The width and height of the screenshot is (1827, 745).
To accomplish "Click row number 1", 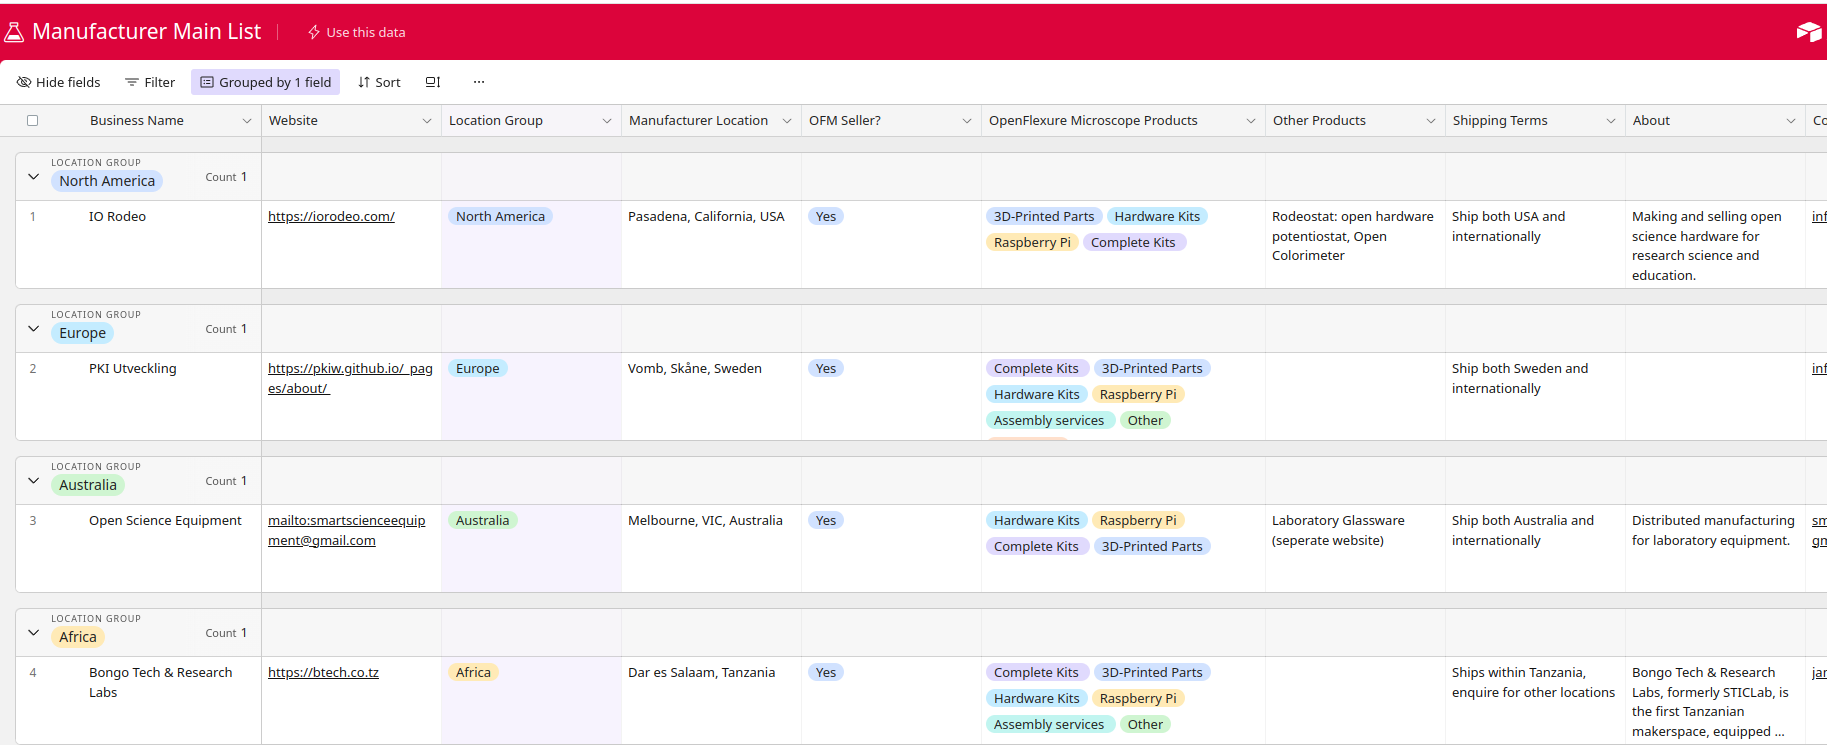I will coord(33,217).
